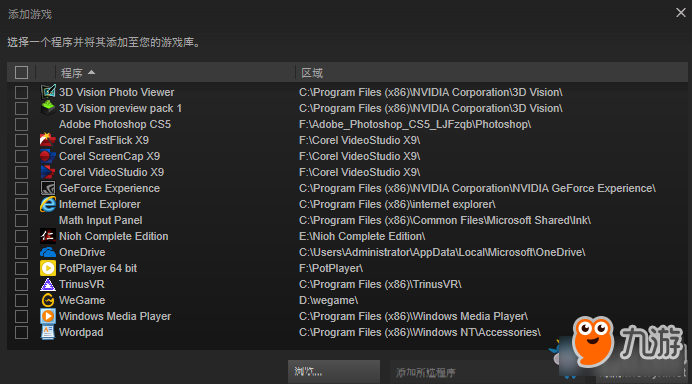Click the Photoshop path F:\Adobe_Photoshop_CS5_LJFzqb\Photoshop\

point(415,124)
